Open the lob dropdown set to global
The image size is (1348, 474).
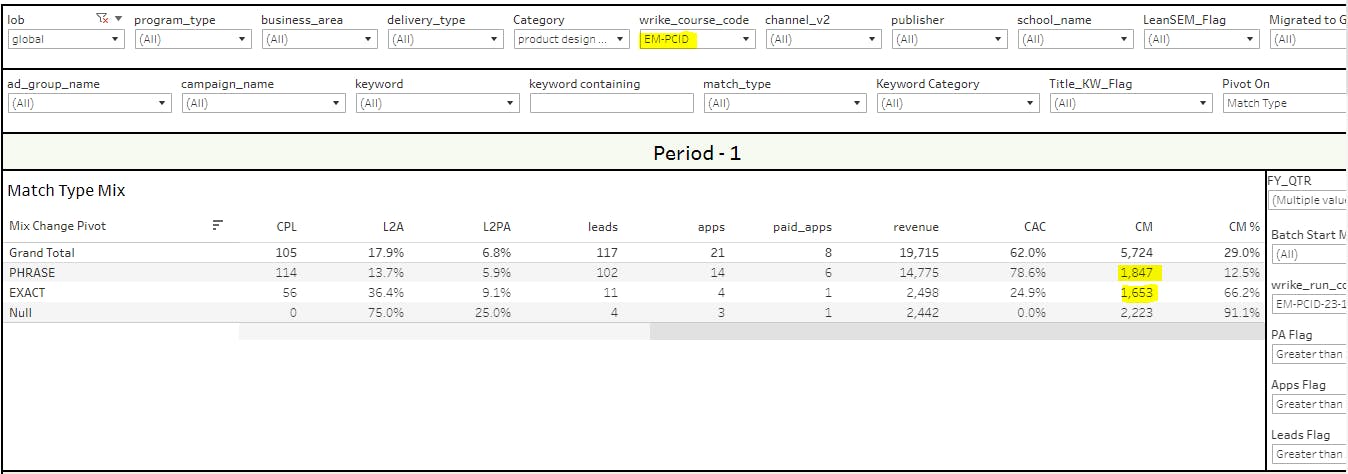(65, 39)
